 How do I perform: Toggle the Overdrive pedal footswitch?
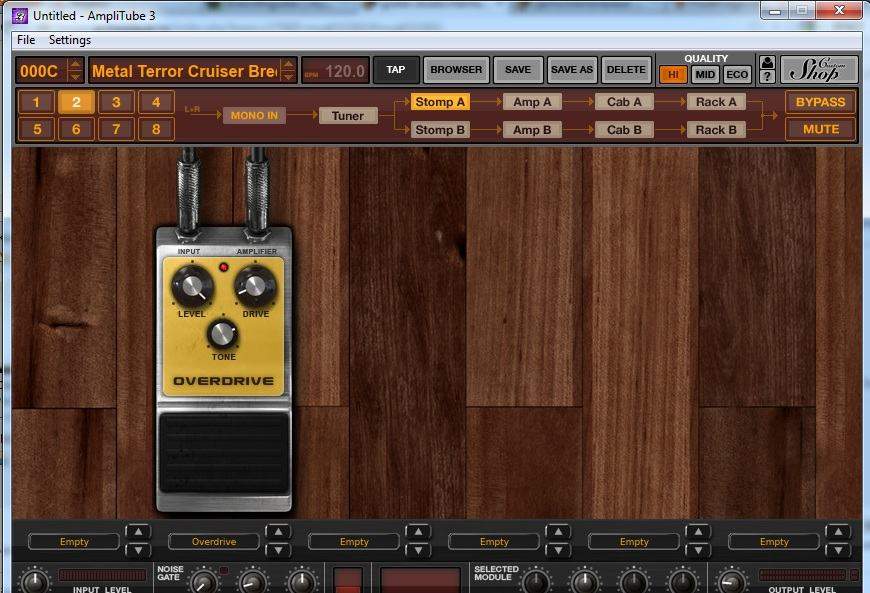click(x=224, y=453)
